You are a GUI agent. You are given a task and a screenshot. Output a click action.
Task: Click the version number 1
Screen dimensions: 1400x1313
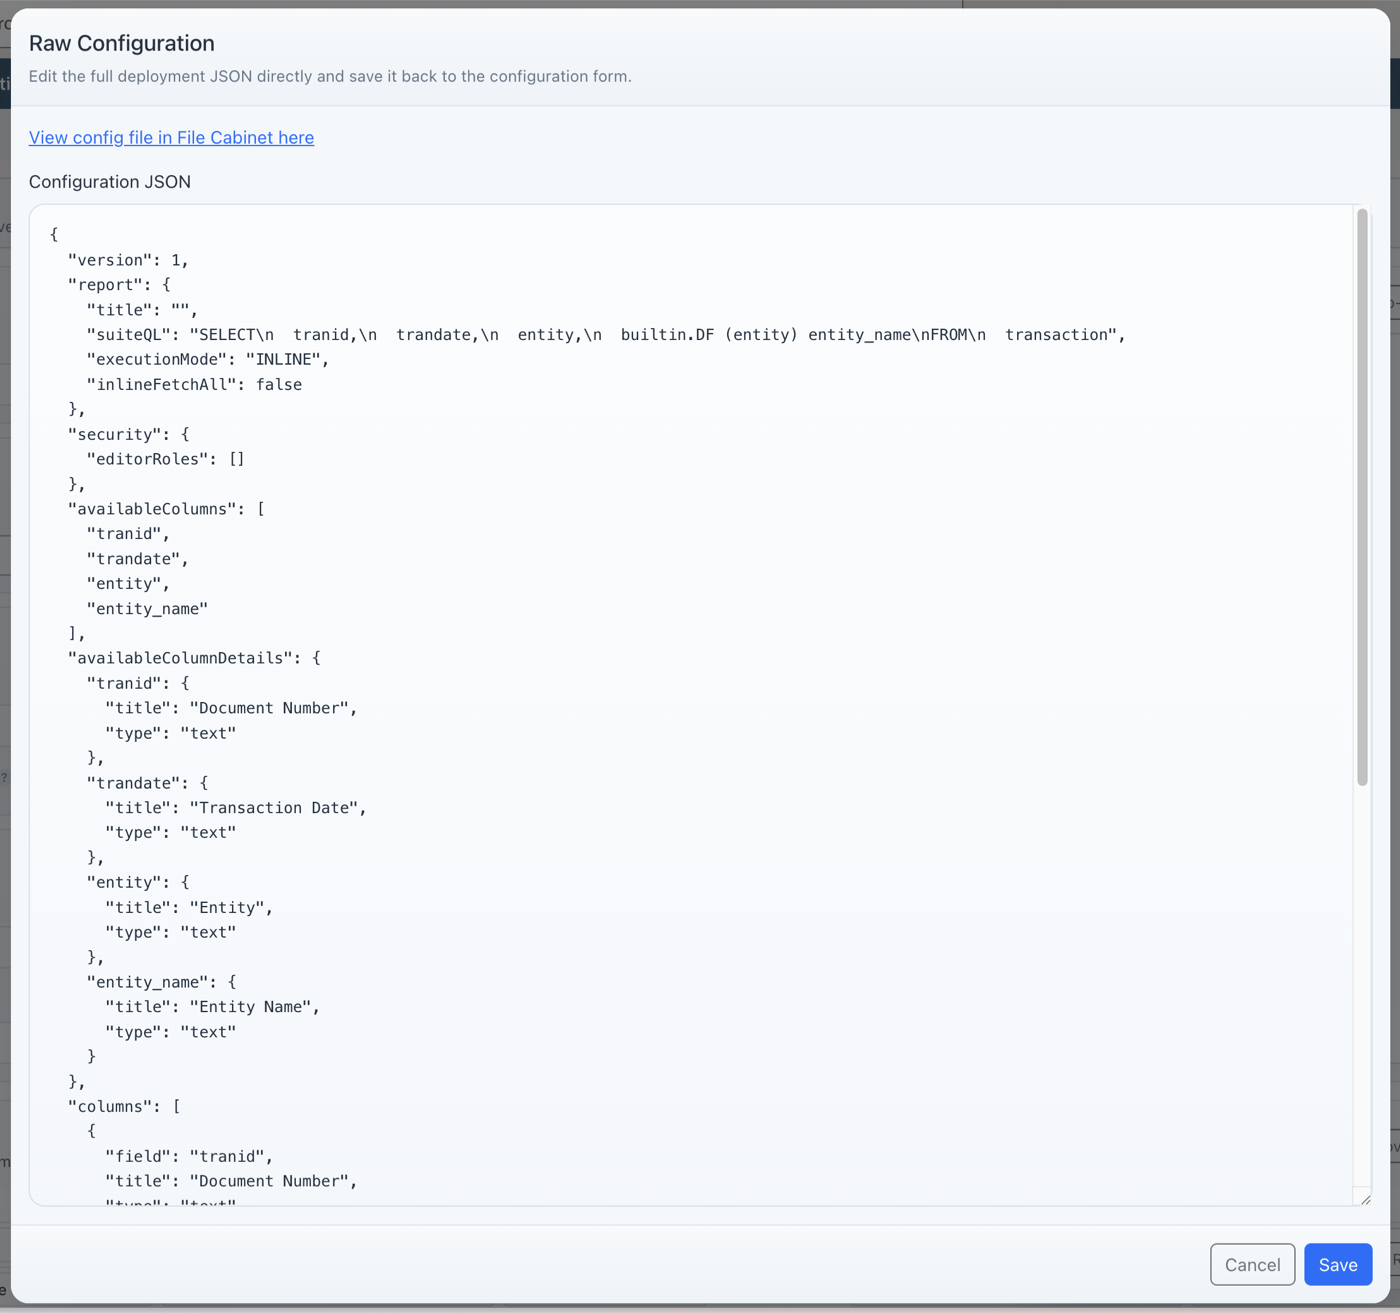178,259
